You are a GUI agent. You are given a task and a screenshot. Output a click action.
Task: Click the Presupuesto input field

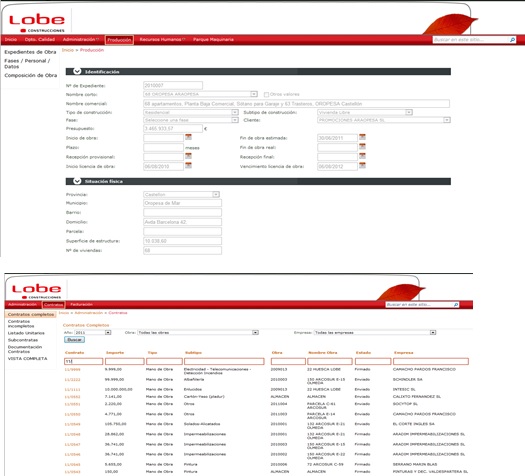[173, 129]
